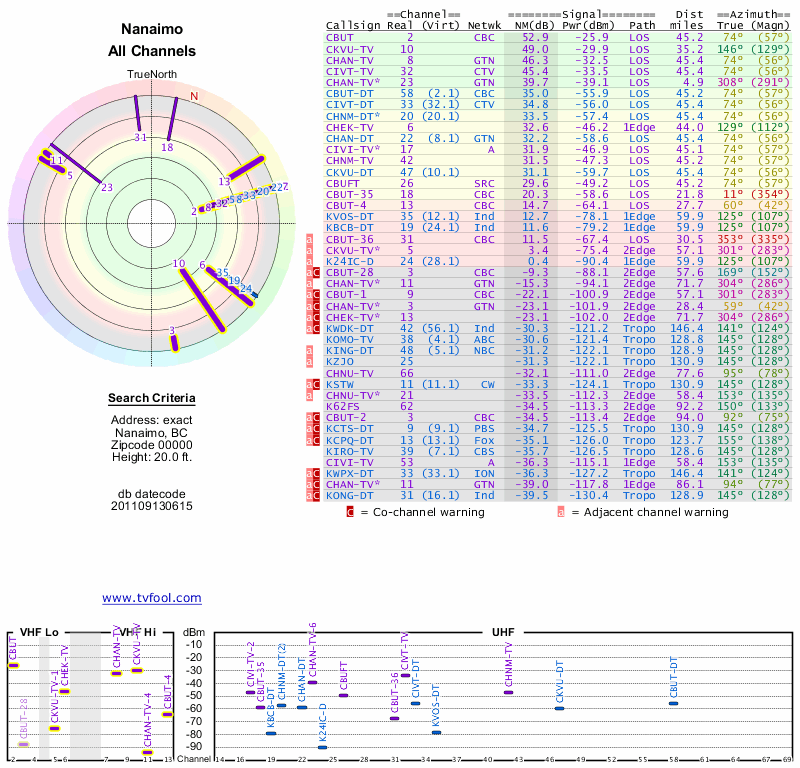Select KZJO callsign in the table

point(340,362)
